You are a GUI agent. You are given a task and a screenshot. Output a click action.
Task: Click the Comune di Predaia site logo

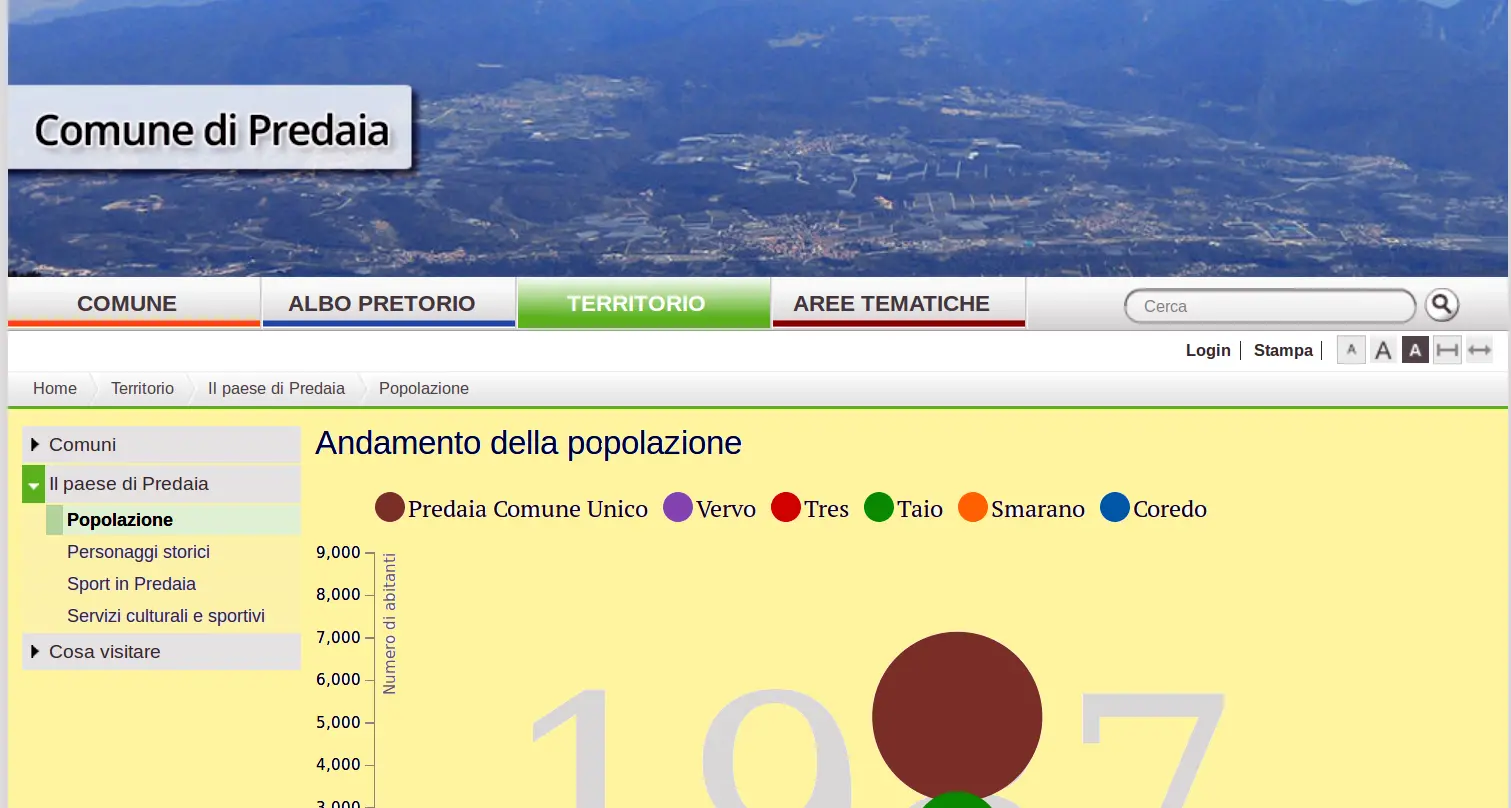click(210, 128)
